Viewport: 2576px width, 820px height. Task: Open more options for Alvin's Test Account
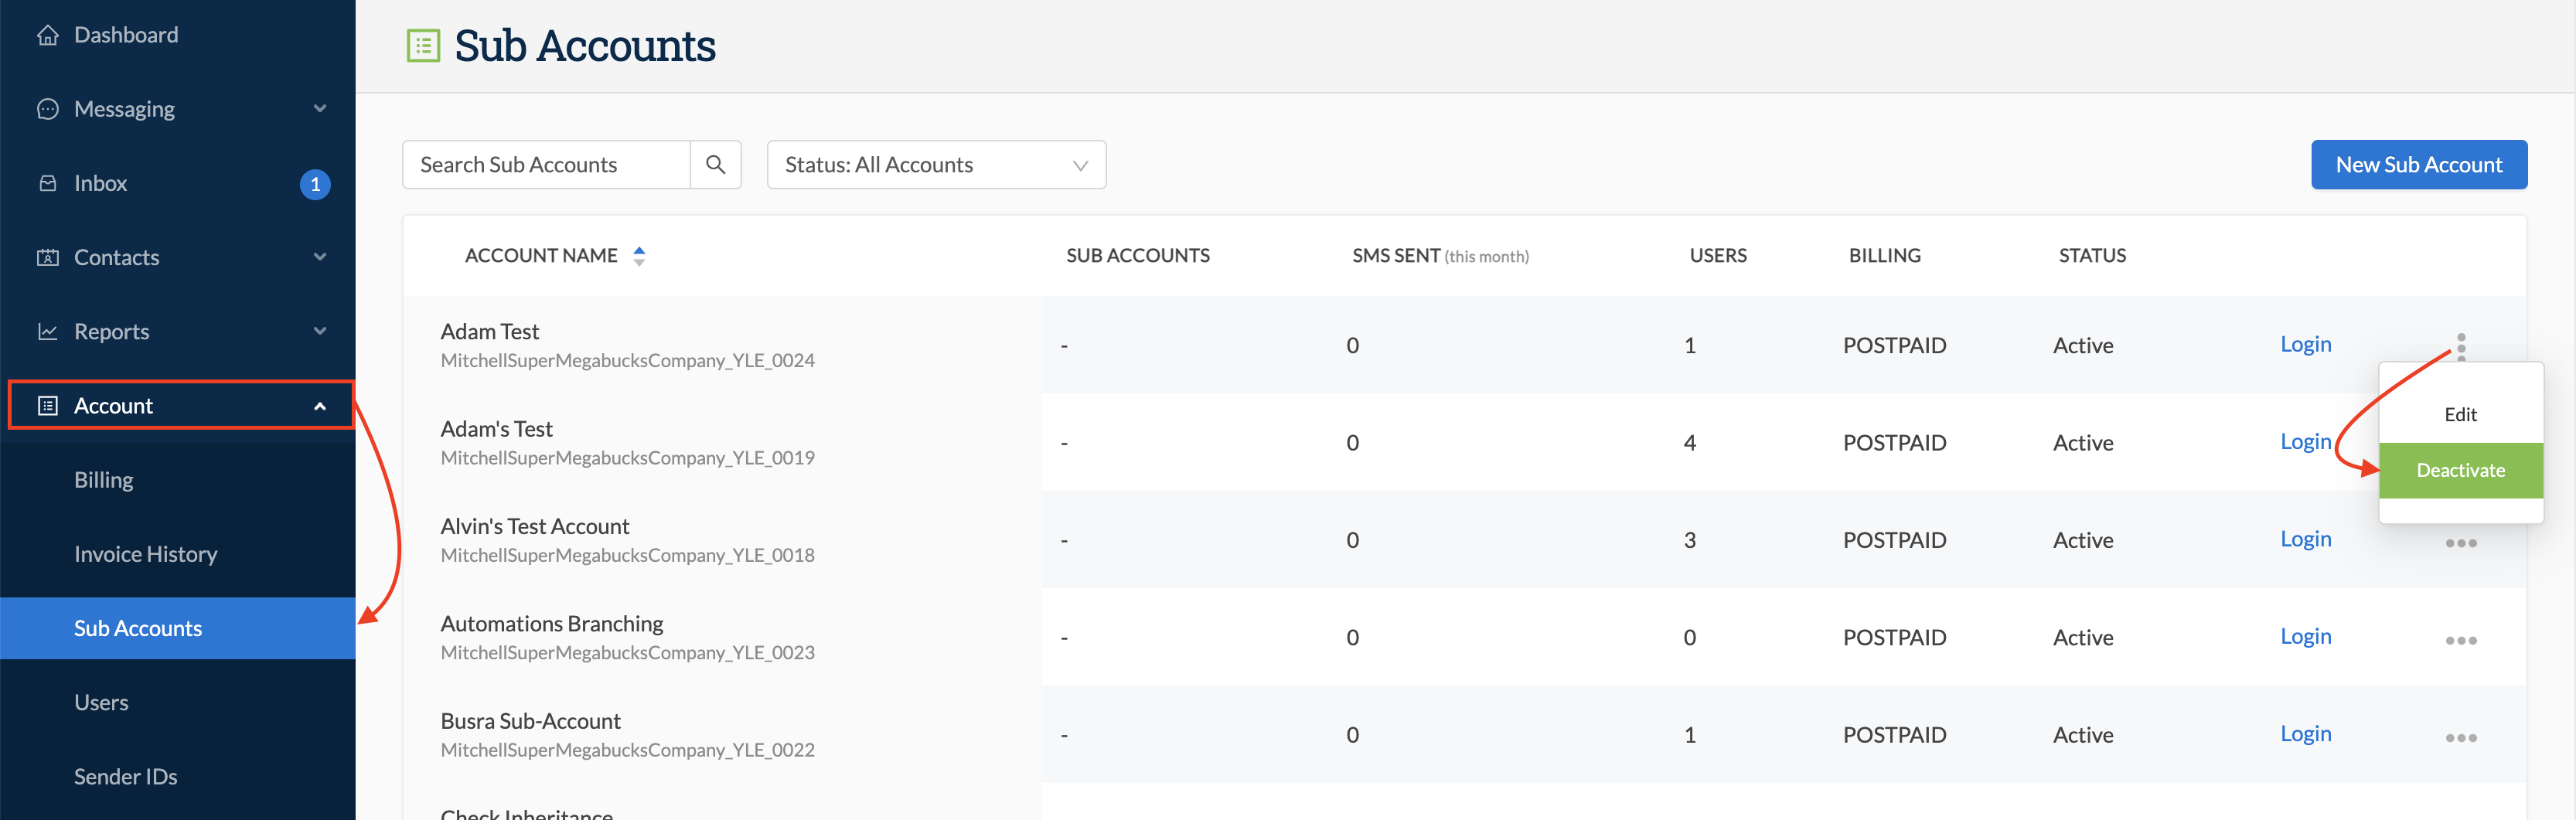(x=2461, y=543)
